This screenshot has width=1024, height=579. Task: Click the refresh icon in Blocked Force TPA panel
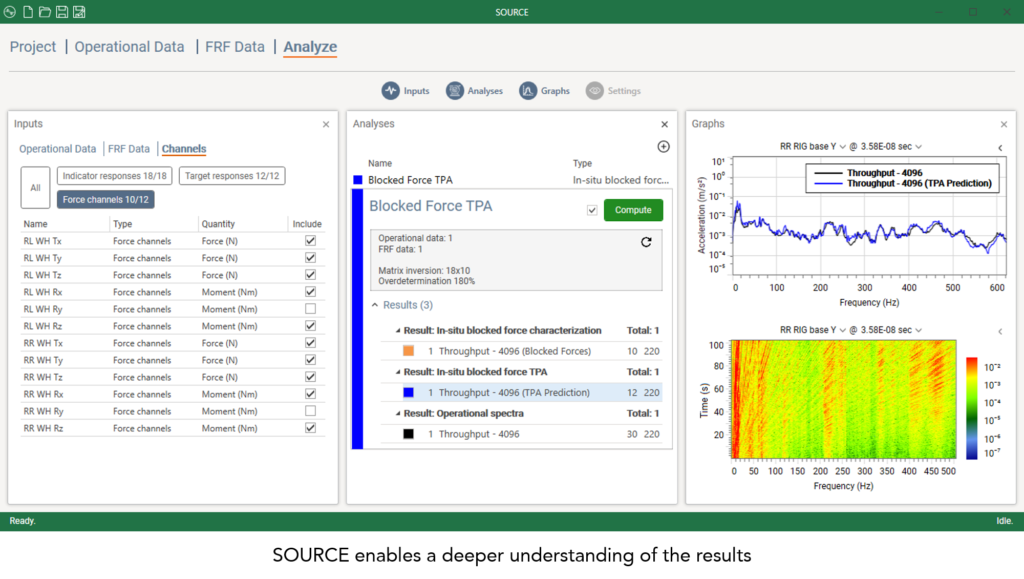click(647, 242)
